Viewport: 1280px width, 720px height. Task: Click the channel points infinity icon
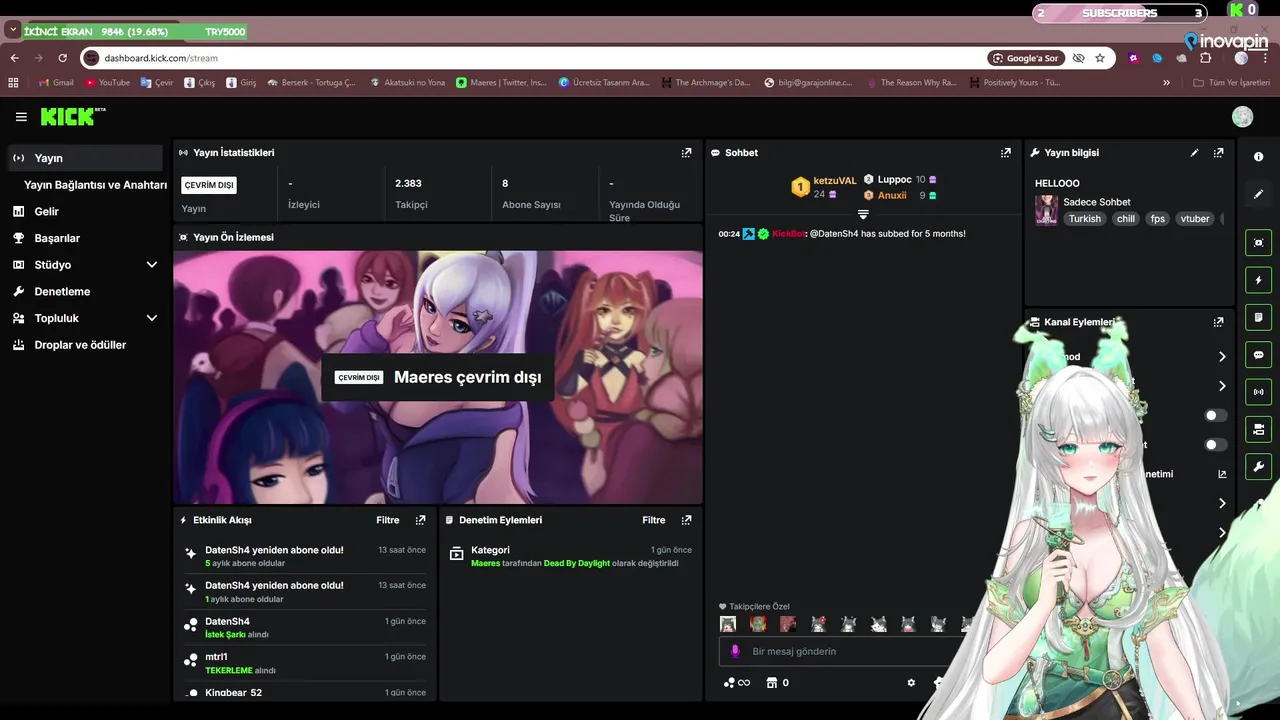(736, 683)
